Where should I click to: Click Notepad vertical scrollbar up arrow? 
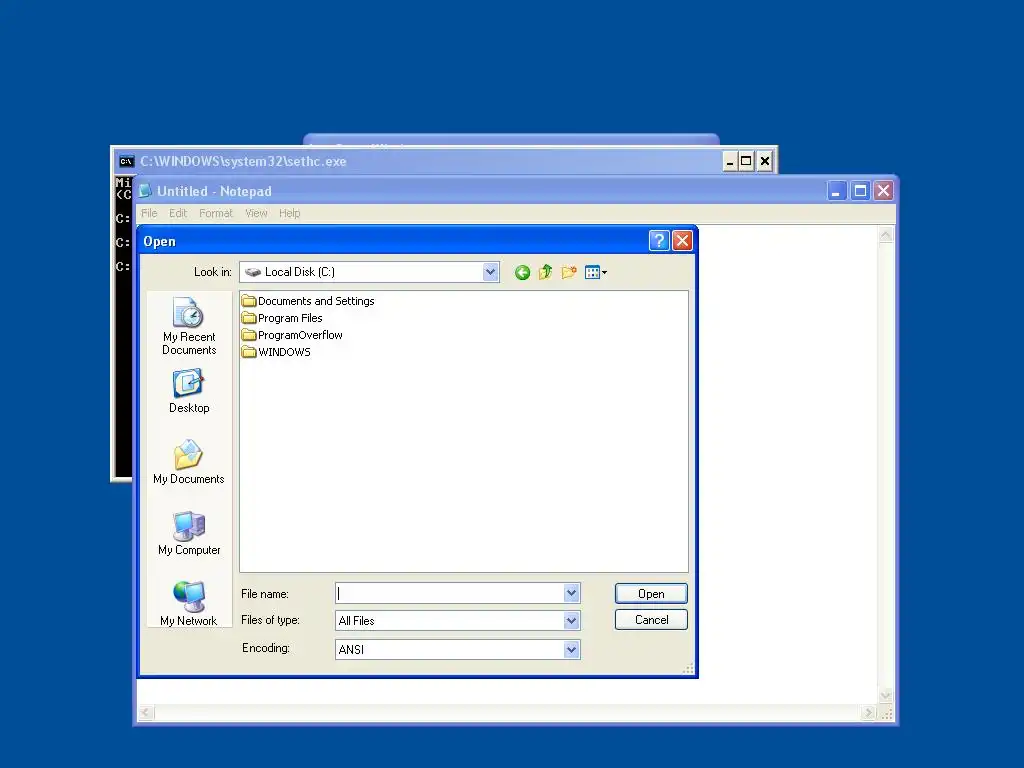(x=886, y=234)
